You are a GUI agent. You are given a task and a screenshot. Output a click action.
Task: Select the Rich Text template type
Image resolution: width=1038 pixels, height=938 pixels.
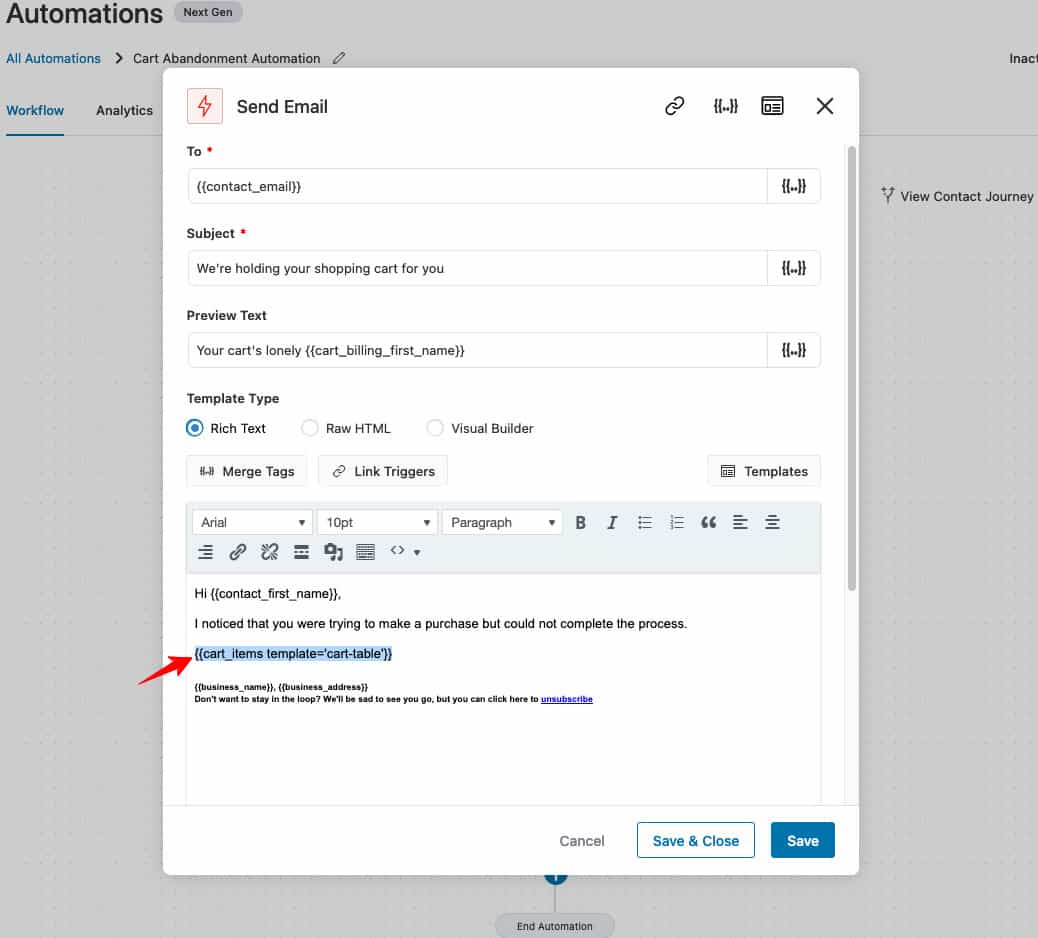coord(196,428)
